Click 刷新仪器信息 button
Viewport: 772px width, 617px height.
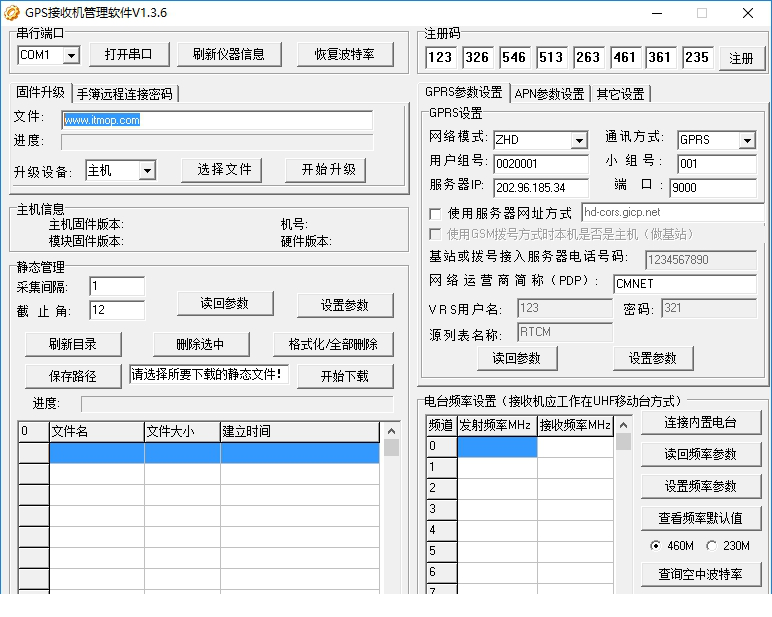point(229,54)
